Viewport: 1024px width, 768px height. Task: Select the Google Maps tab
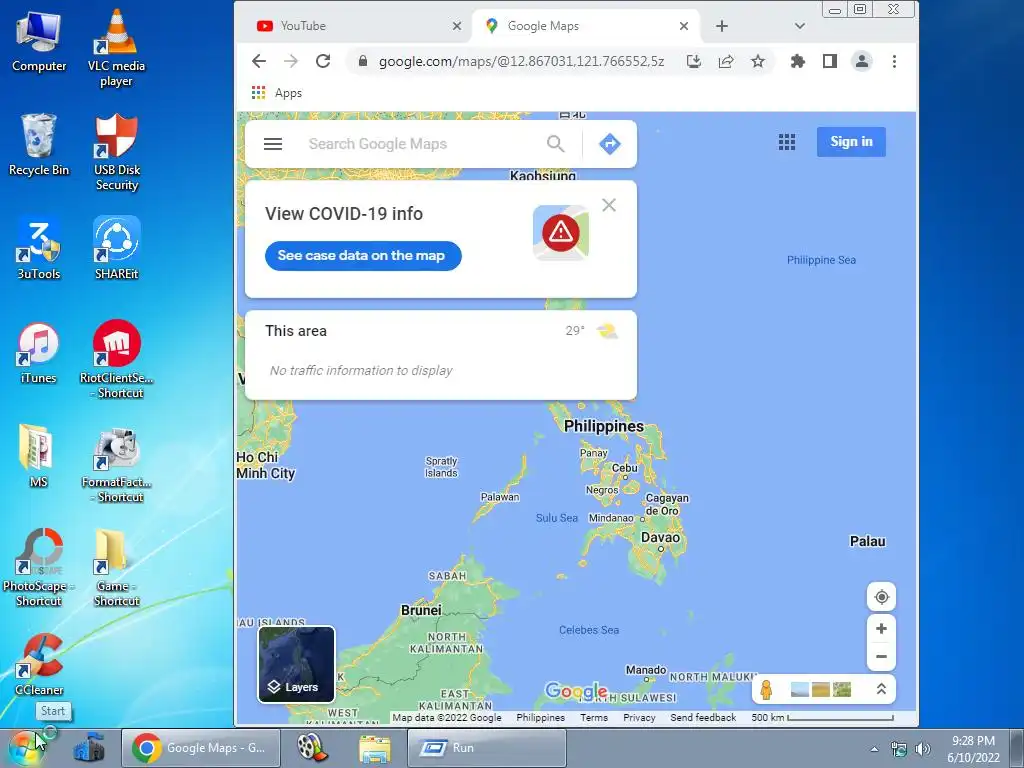pos(586,26)
